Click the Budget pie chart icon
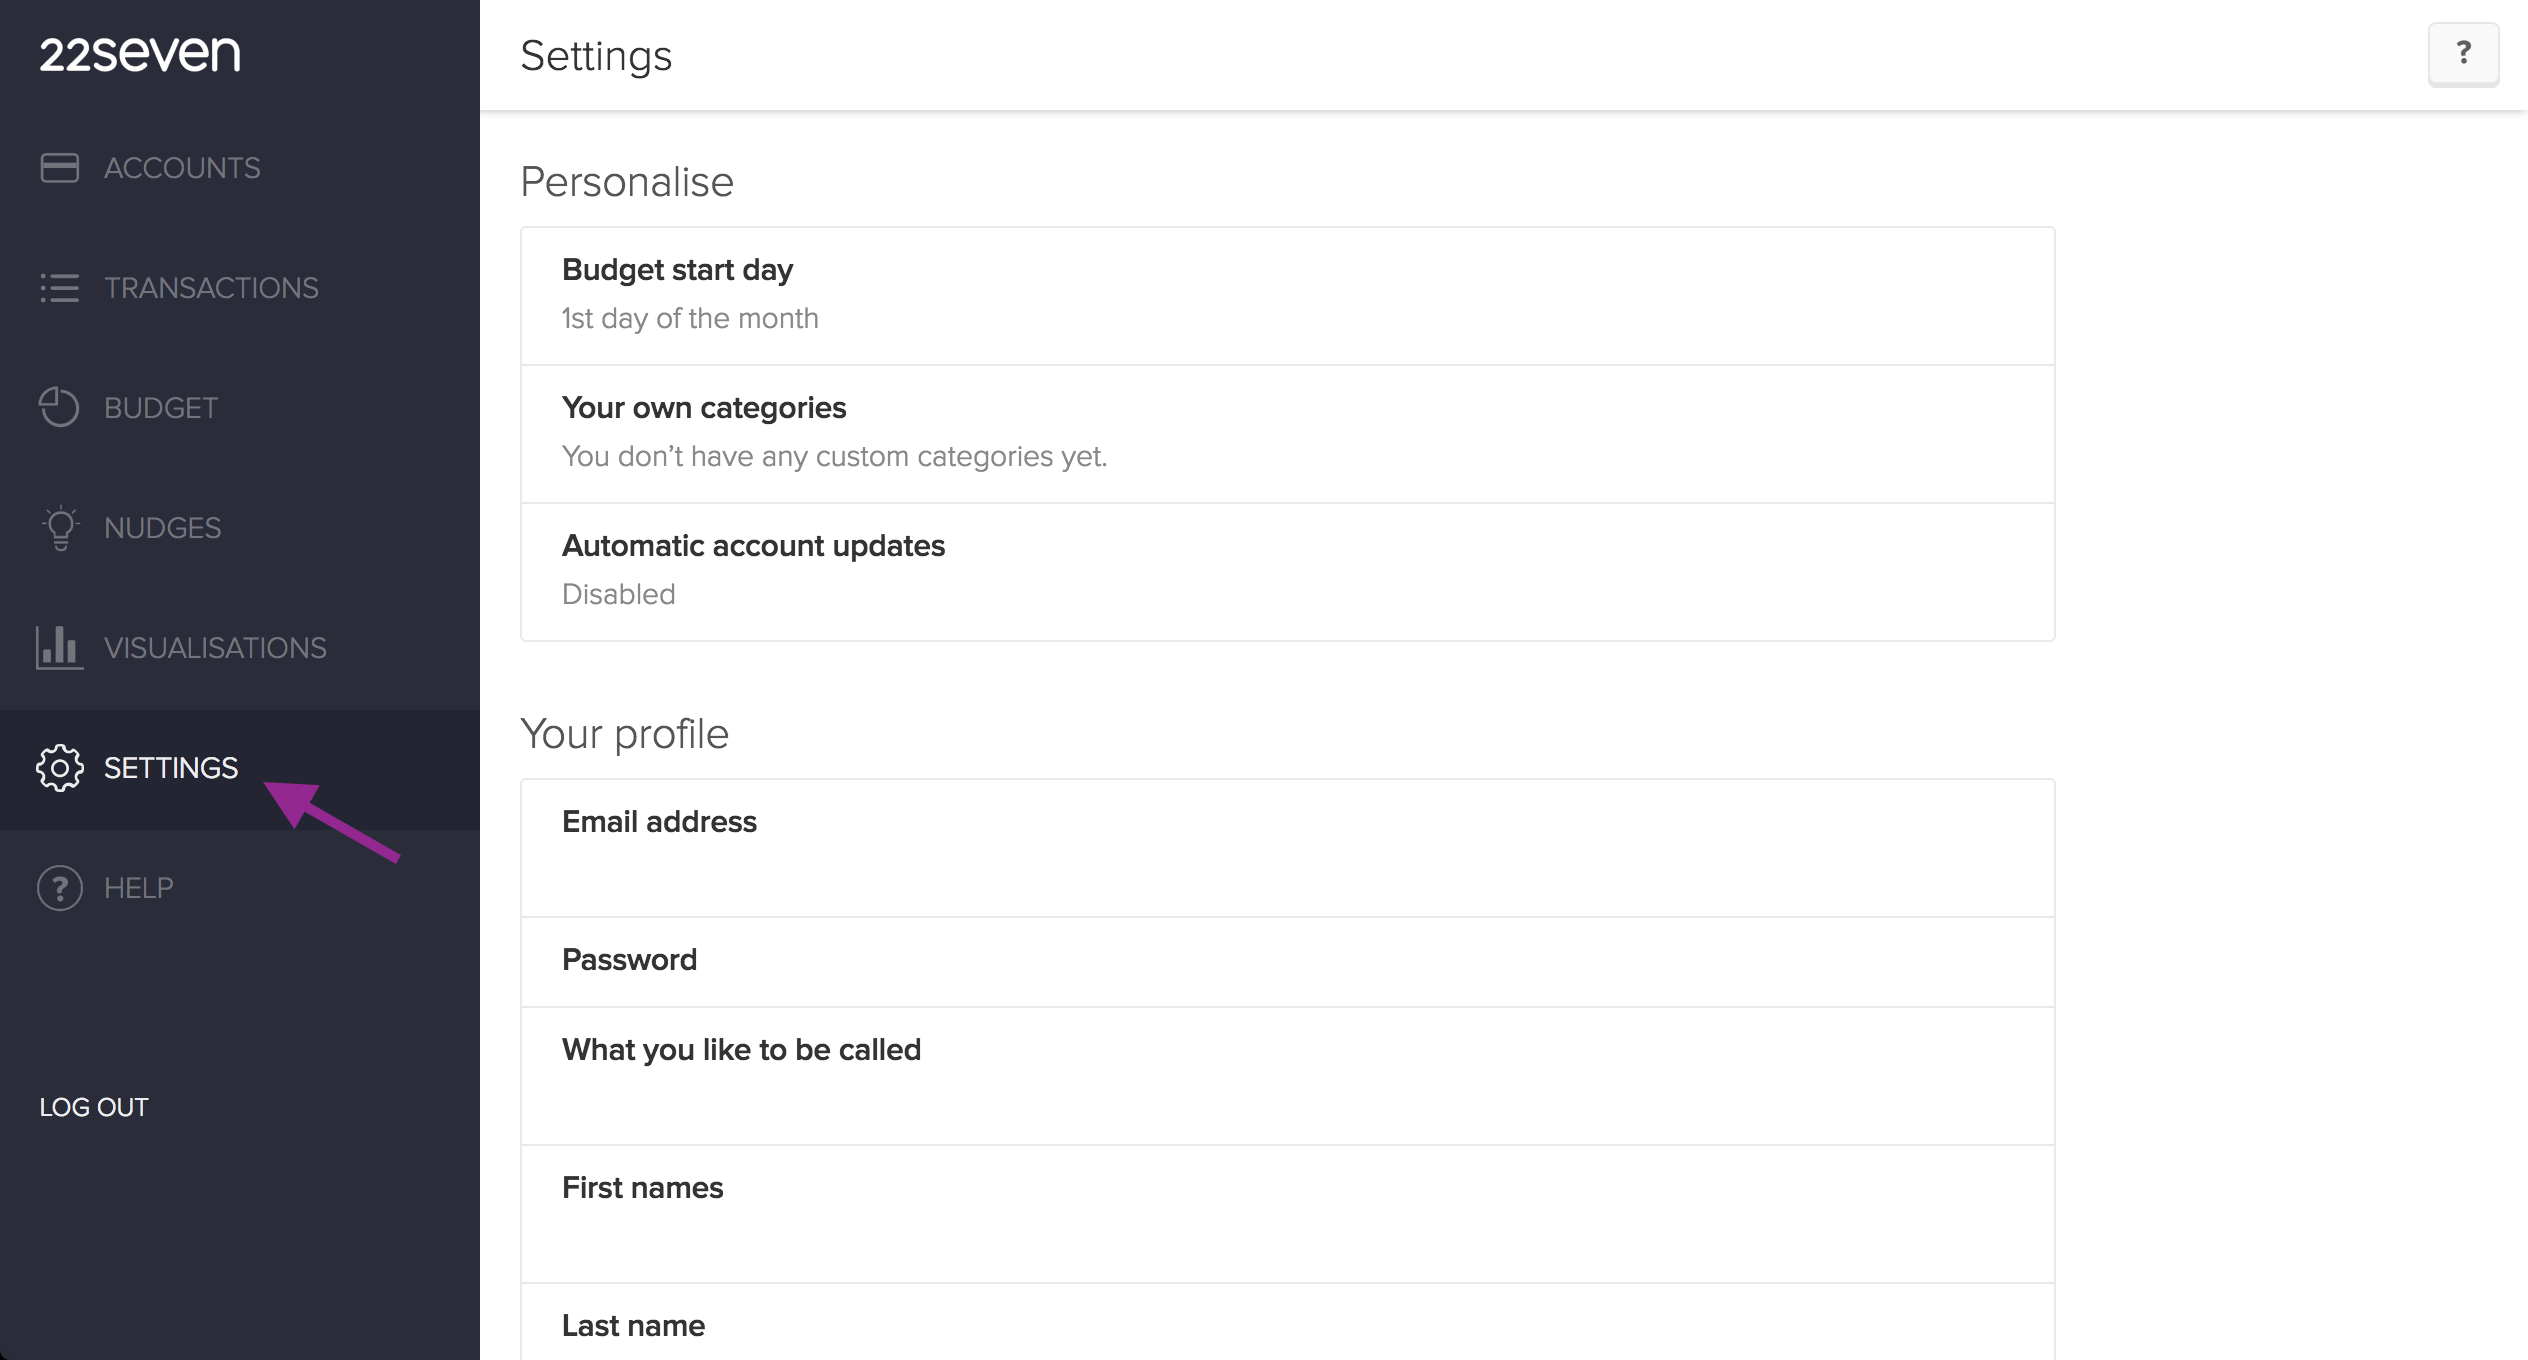Viewport: 2528px width, 1360px height. 59,407
